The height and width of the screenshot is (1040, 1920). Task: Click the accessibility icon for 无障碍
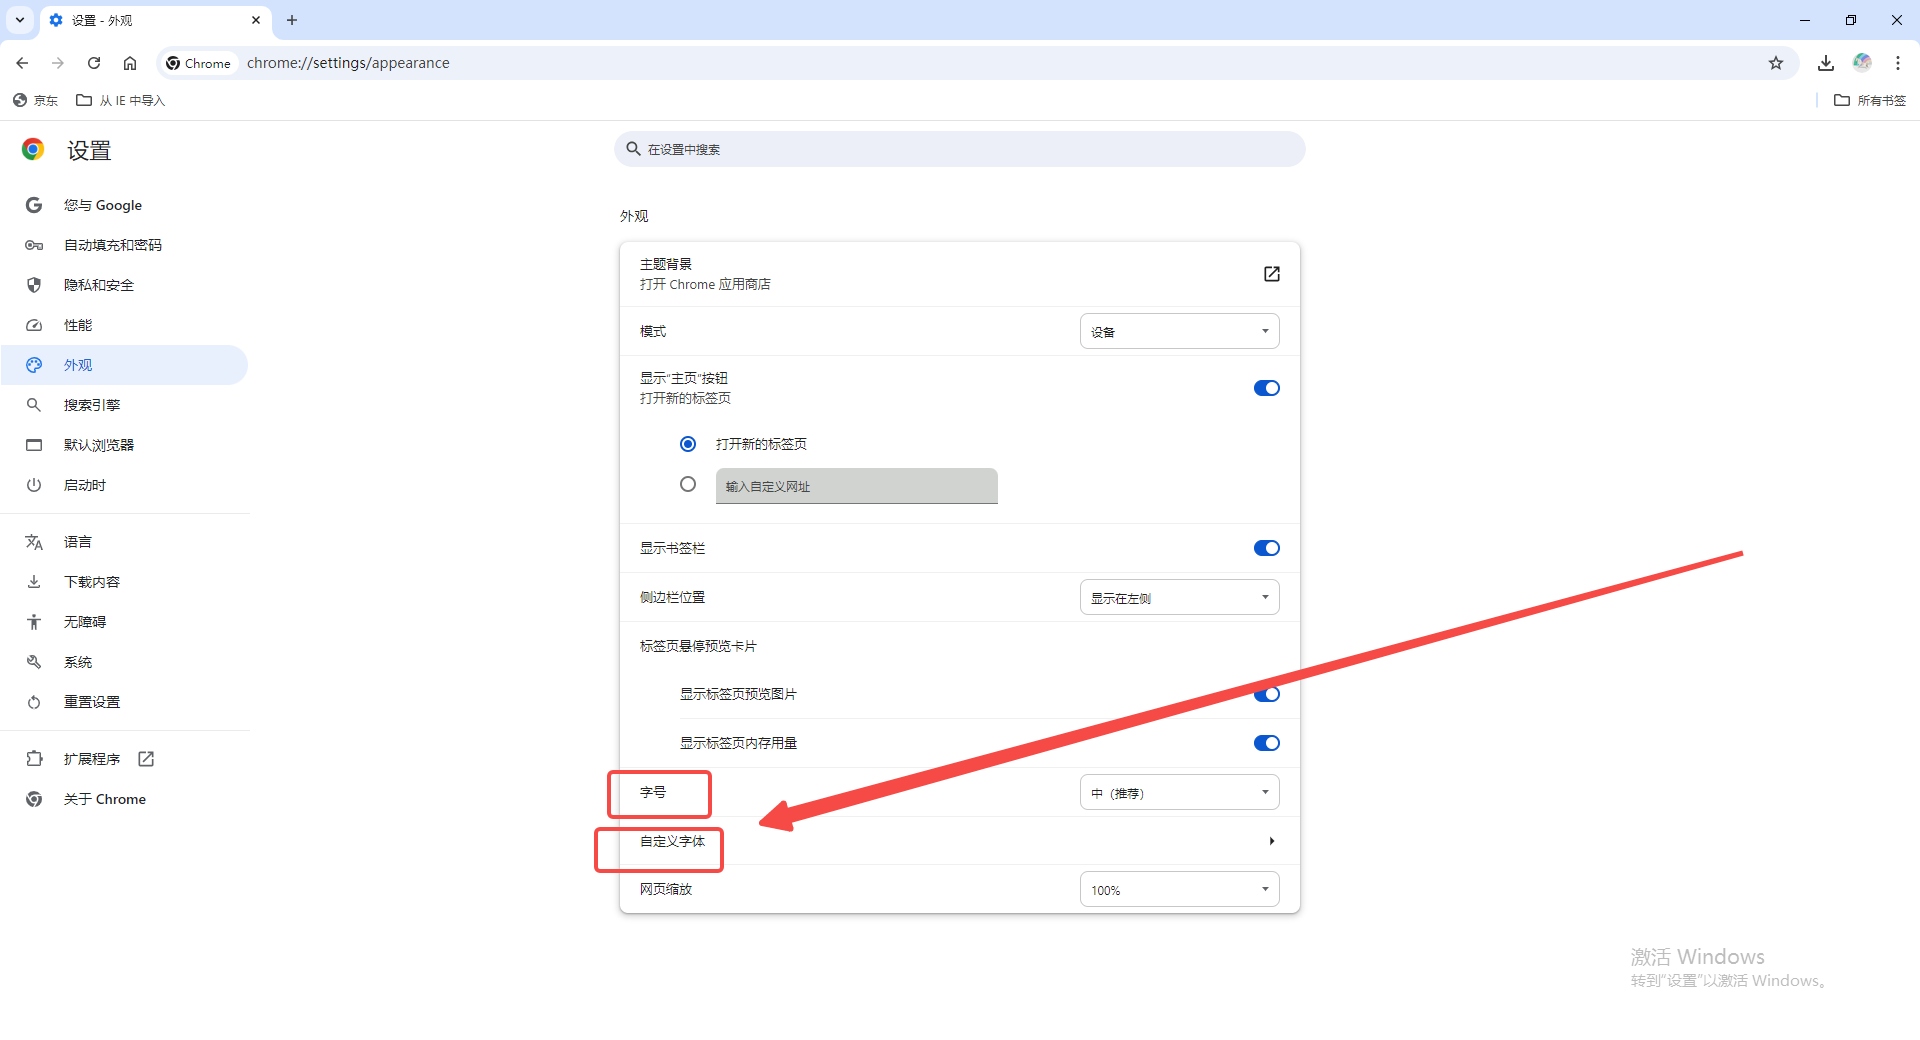[x=34, y=622]
